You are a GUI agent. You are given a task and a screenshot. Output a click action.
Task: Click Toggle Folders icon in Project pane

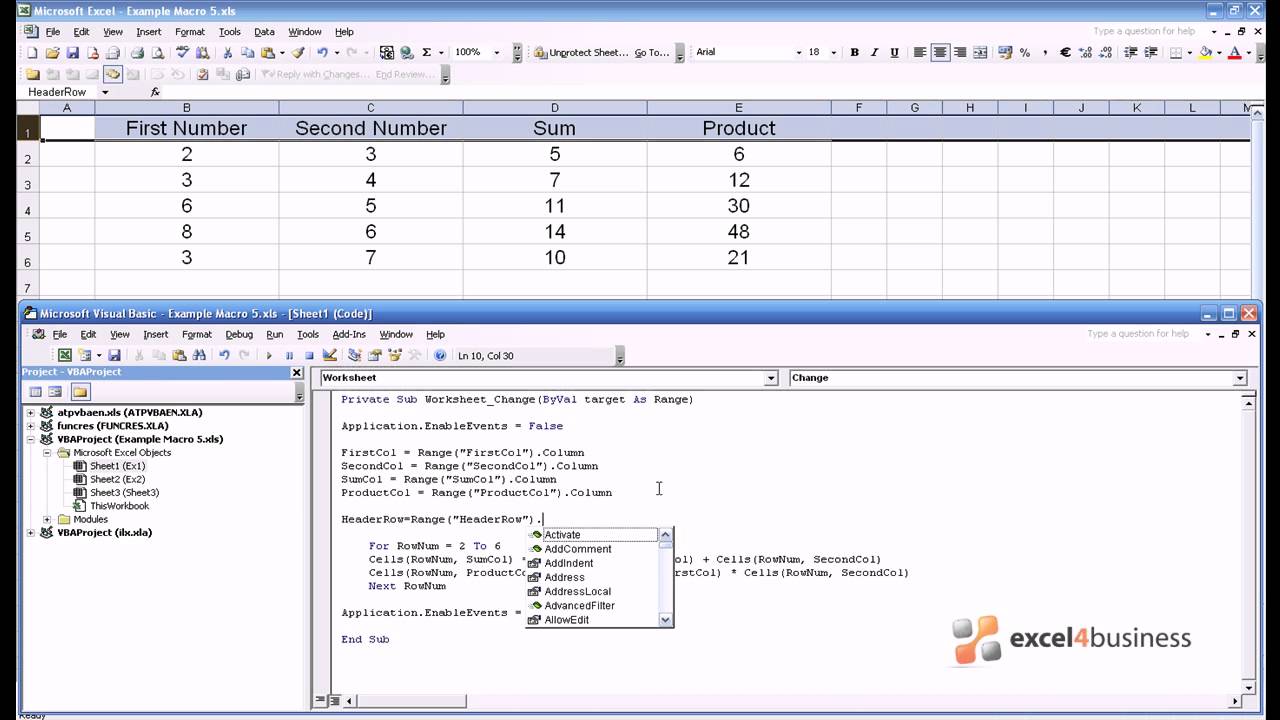(80, 392)
